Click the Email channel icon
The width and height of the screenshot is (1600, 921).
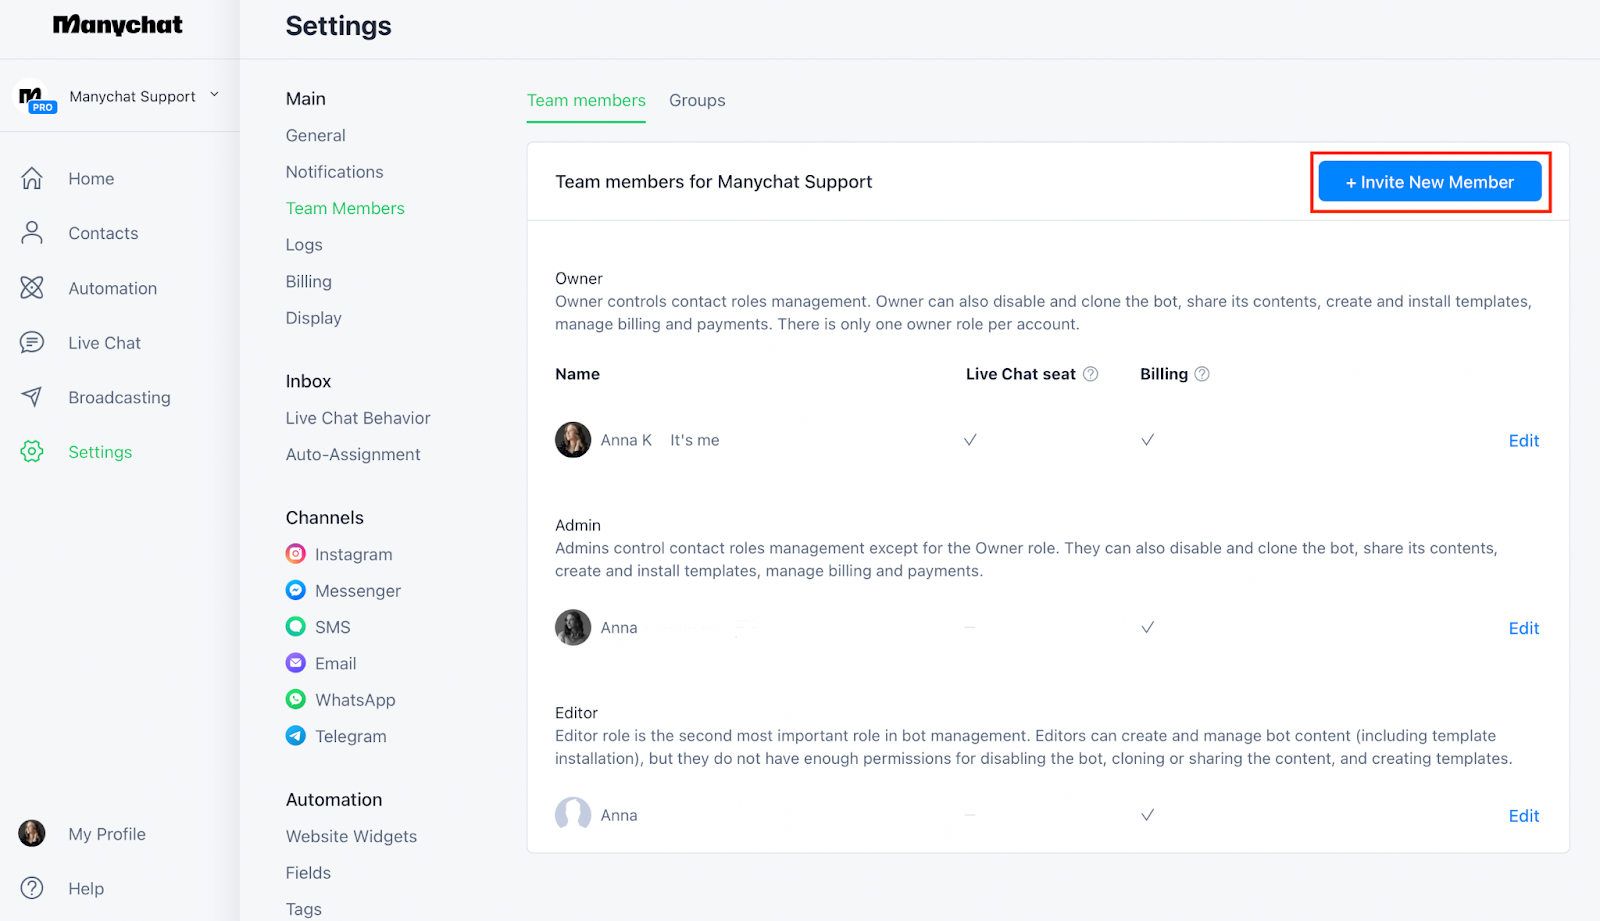(296, 662)
